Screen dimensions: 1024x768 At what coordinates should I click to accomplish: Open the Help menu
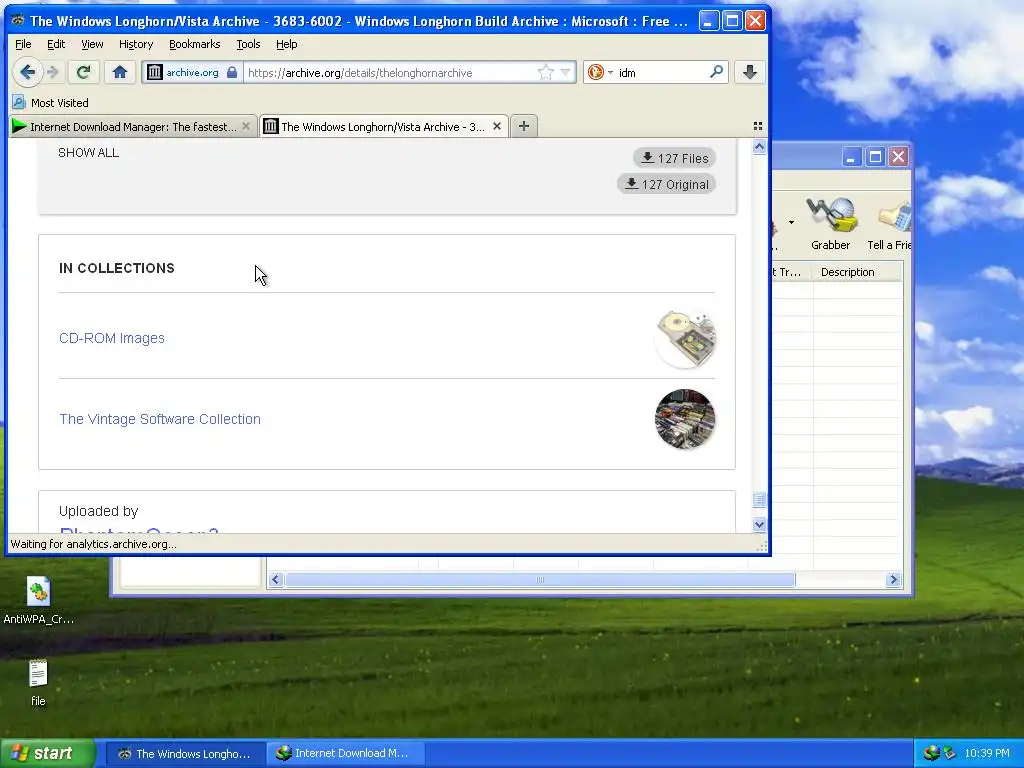point(286,44)
